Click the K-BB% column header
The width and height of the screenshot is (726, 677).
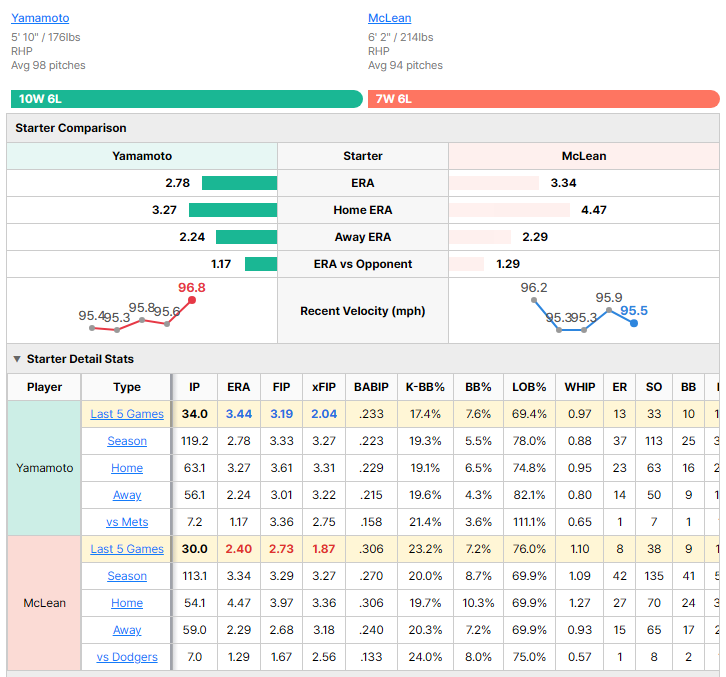click(x=425, y=387)
